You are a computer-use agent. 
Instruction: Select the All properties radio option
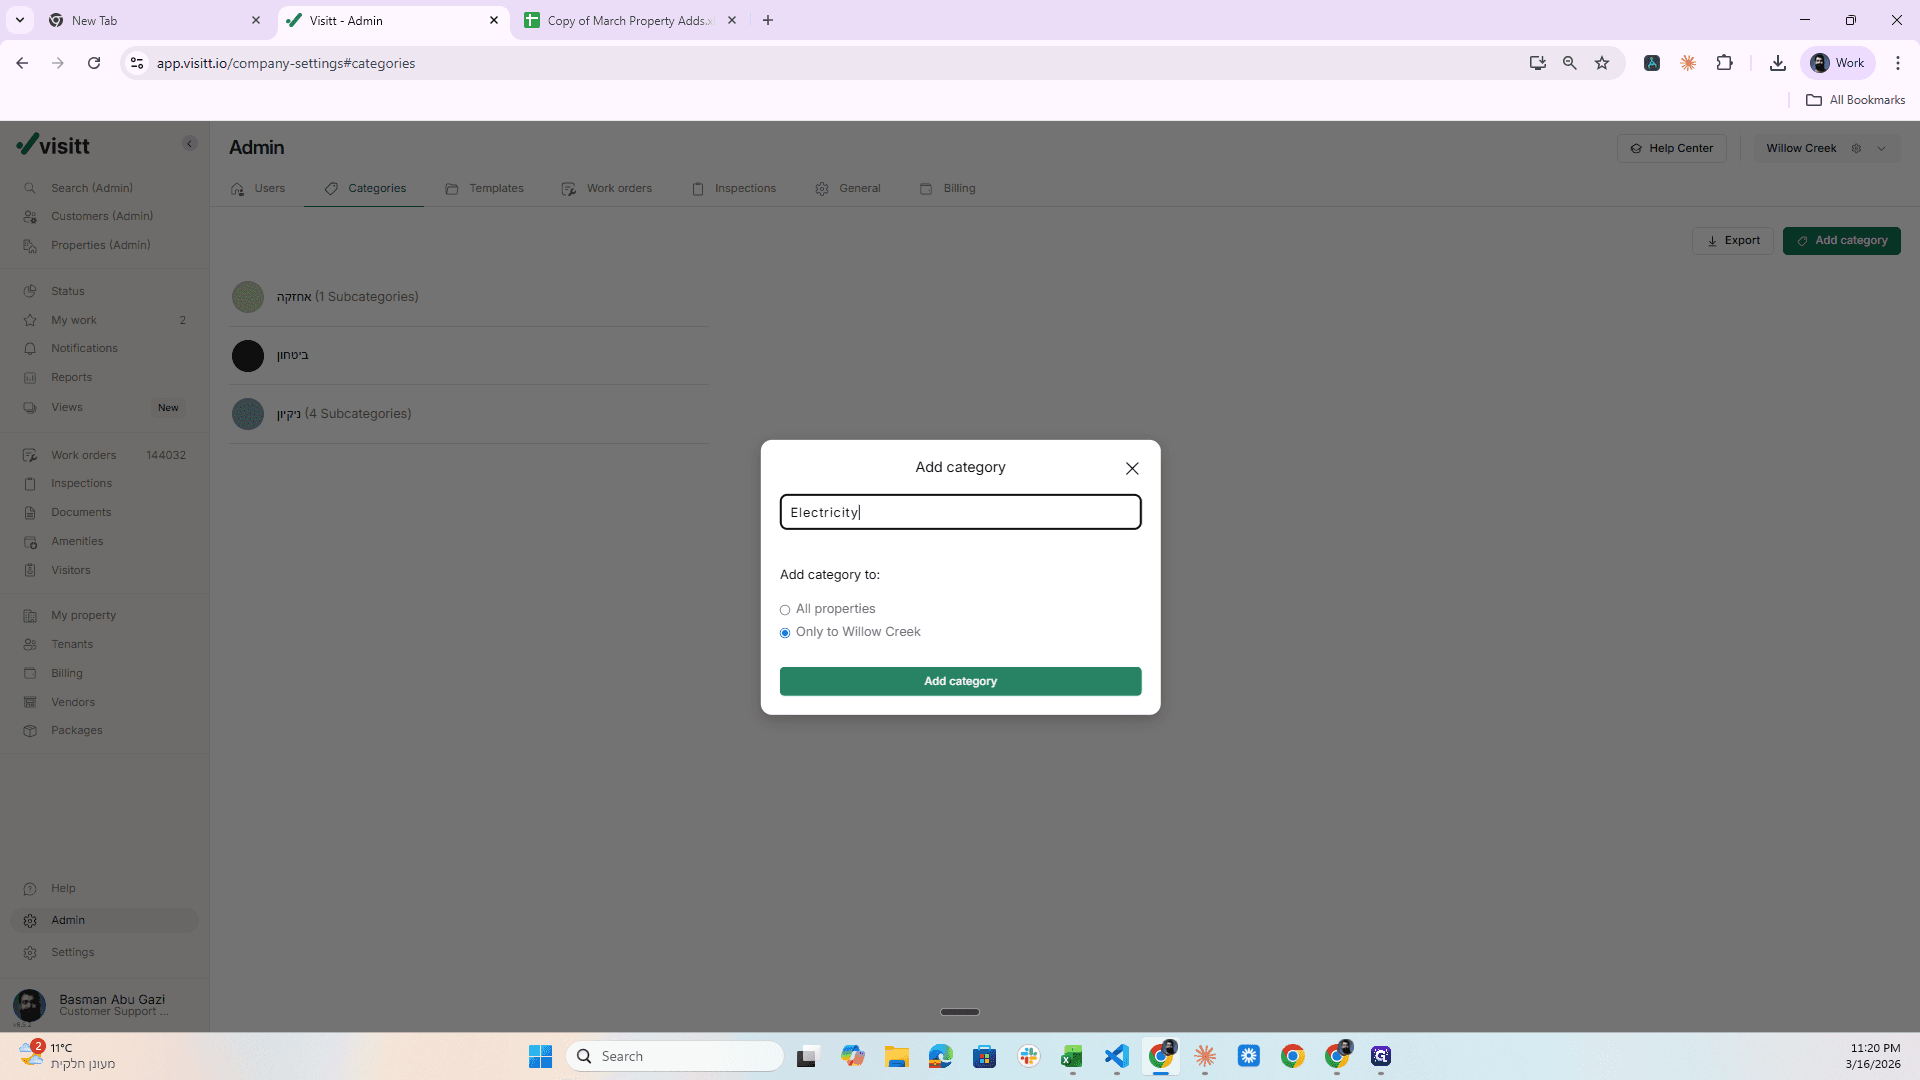[x=785, y=610]
